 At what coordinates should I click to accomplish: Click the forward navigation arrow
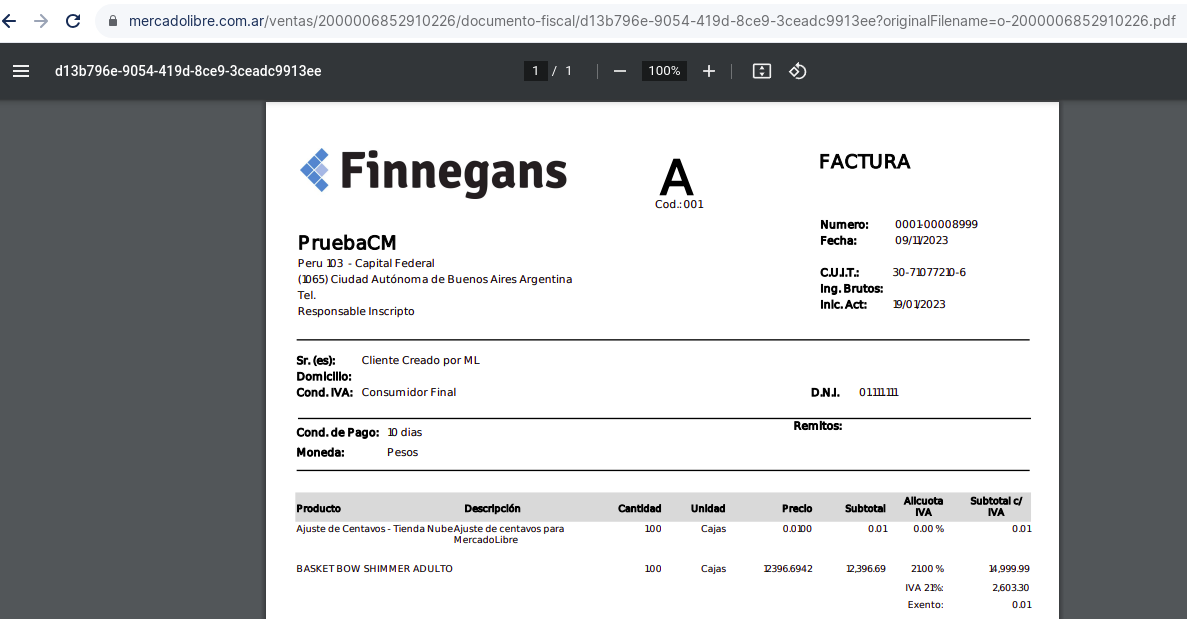(x=41, y=21)
